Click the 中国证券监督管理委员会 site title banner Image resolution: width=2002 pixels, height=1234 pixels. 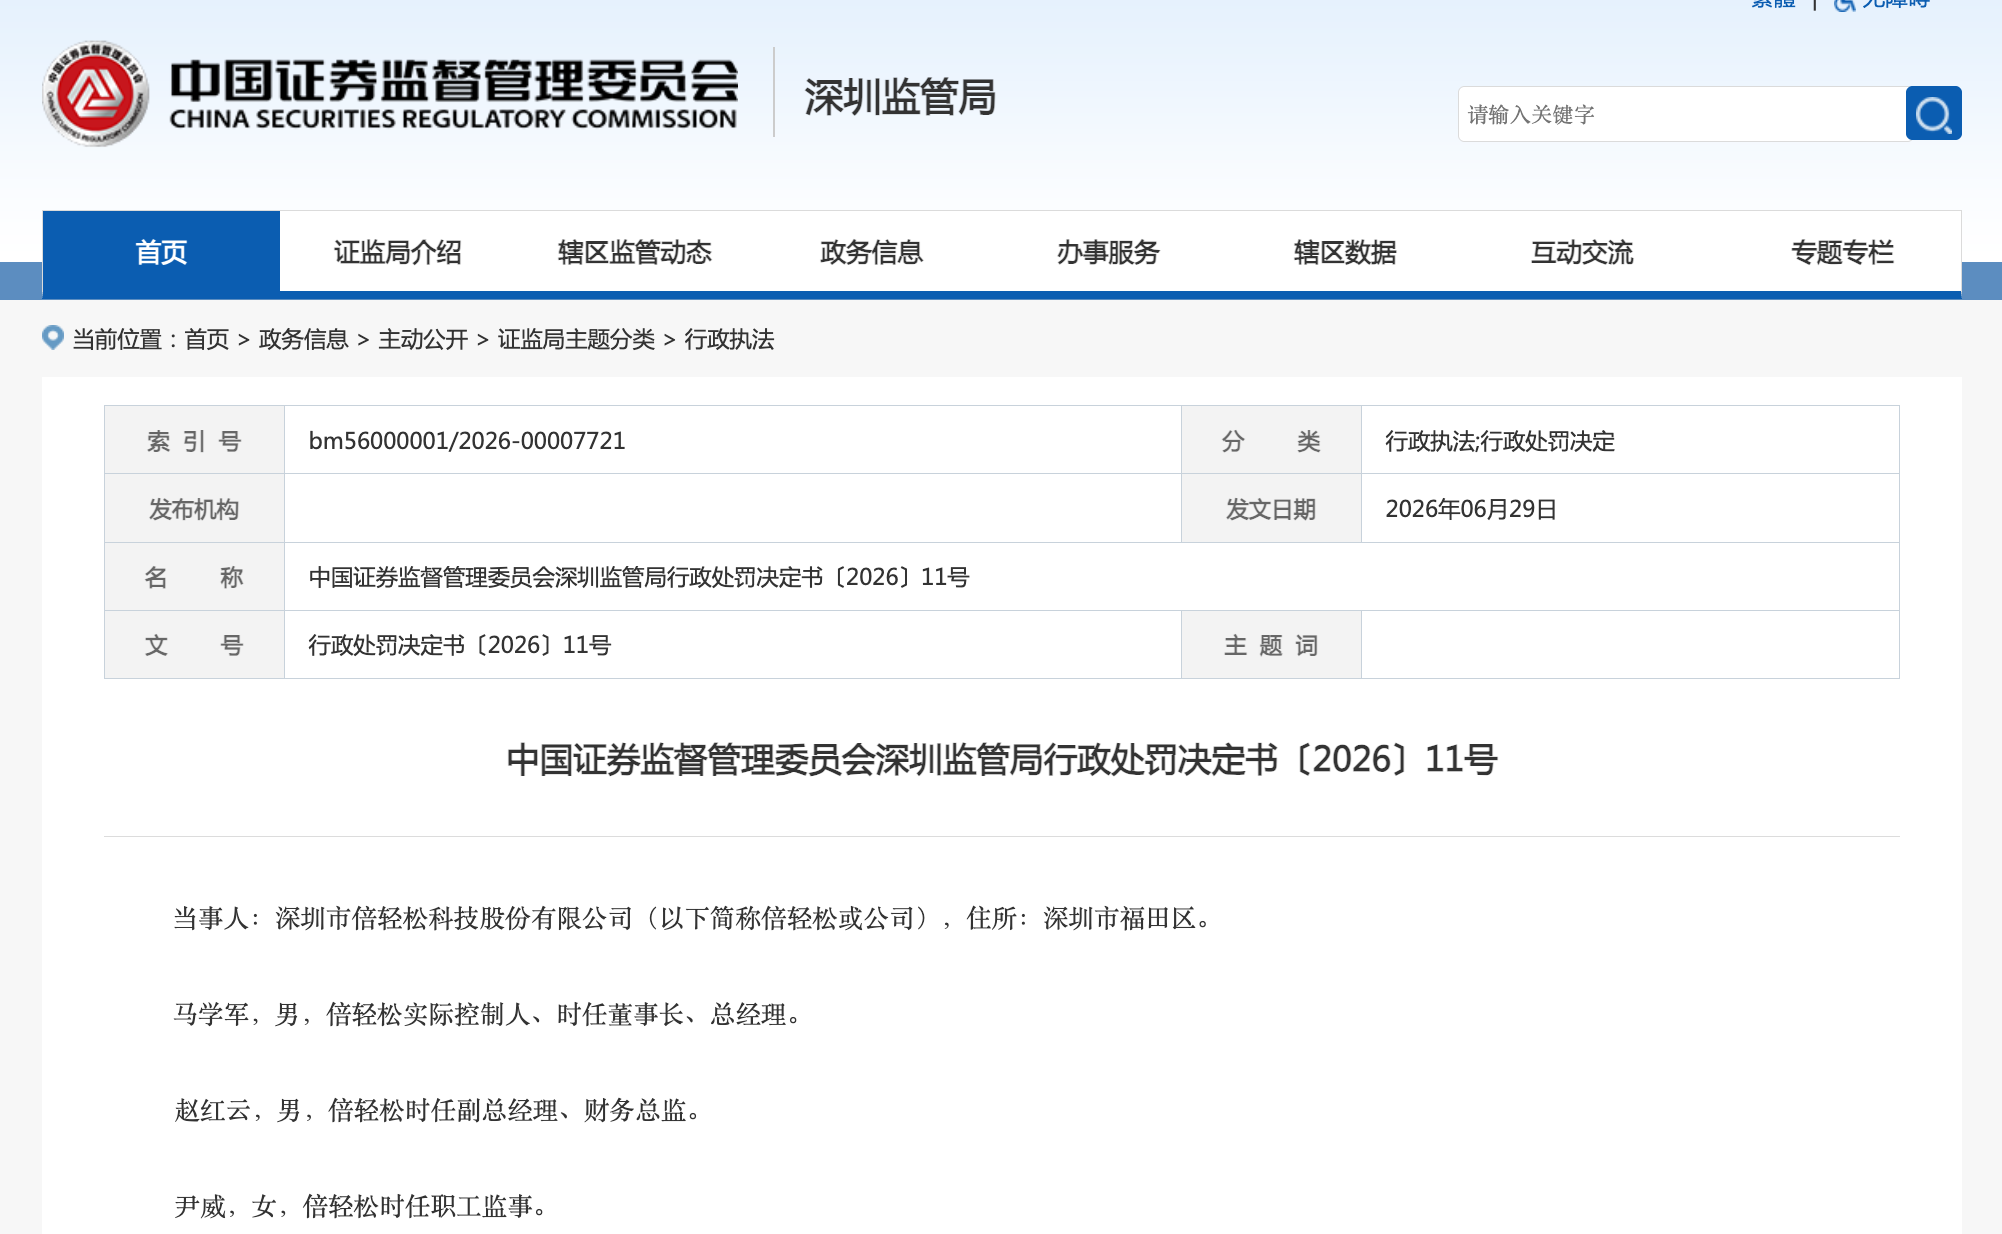click(454, 94)
